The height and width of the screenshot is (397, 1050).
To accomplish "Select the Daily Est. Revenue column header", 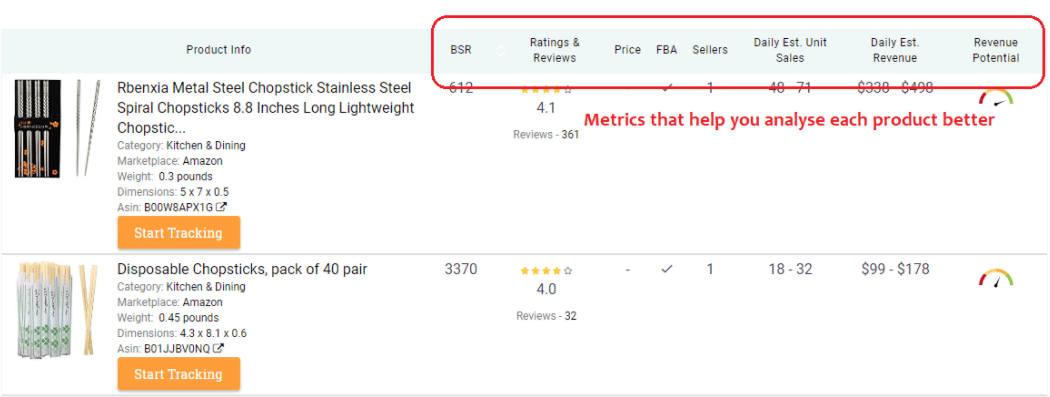I will point(895,50).
